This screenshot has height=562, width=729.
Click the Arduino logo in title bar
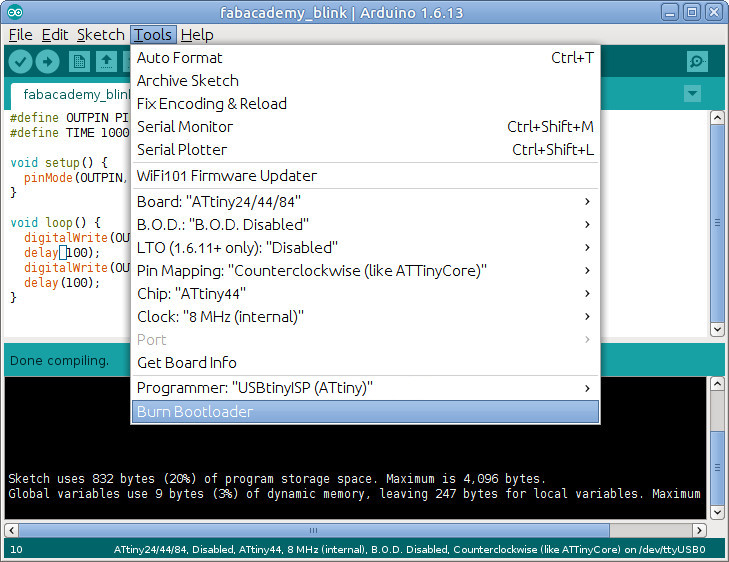coord(15,12)
